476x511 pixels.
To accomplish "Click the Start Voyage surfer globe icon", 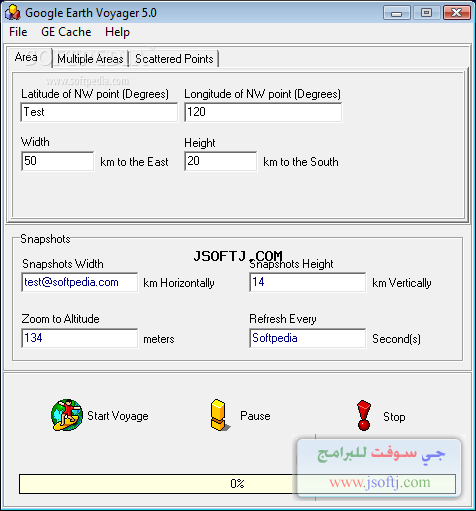I will tap(67, 415).
